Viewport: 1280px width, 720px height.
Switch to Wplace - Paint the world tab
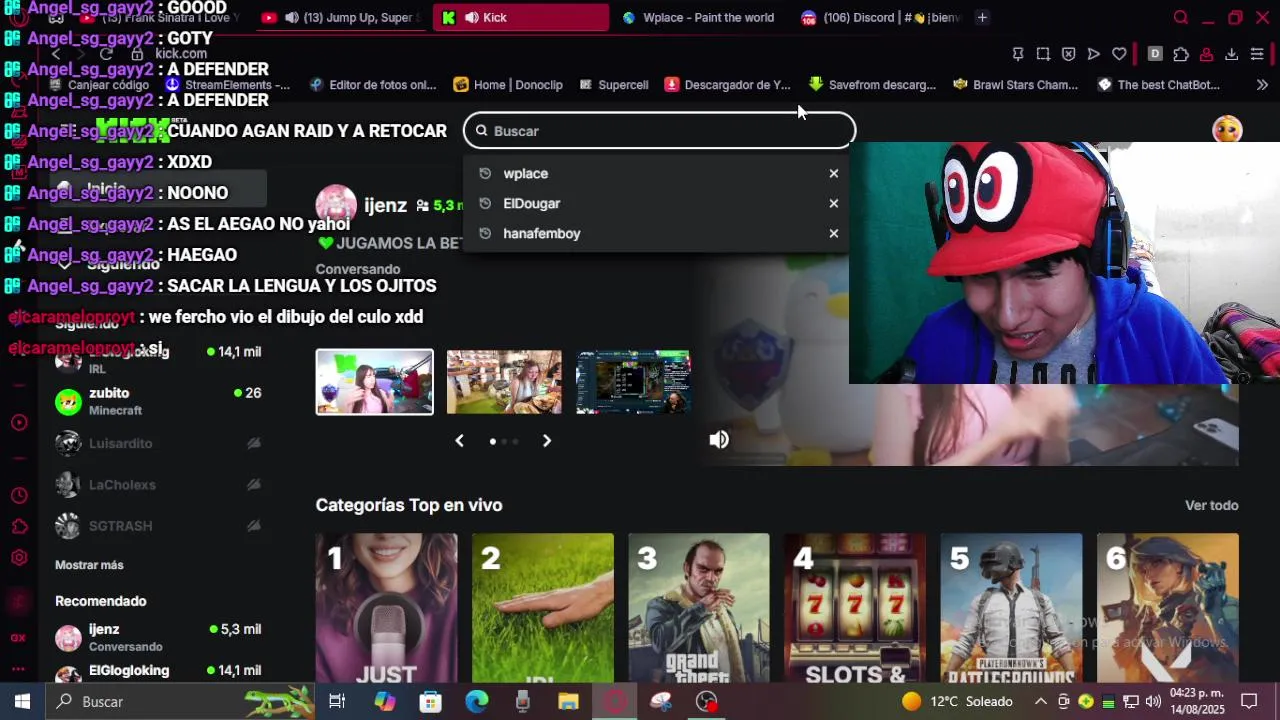click(x=697, y=17)
